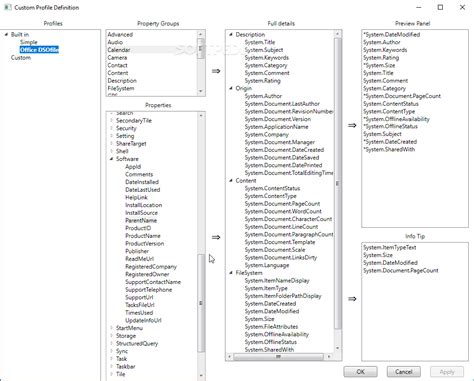Click the arrow to add to Full details from Property Groups
474x381 pixels.
tap(216, 71)
